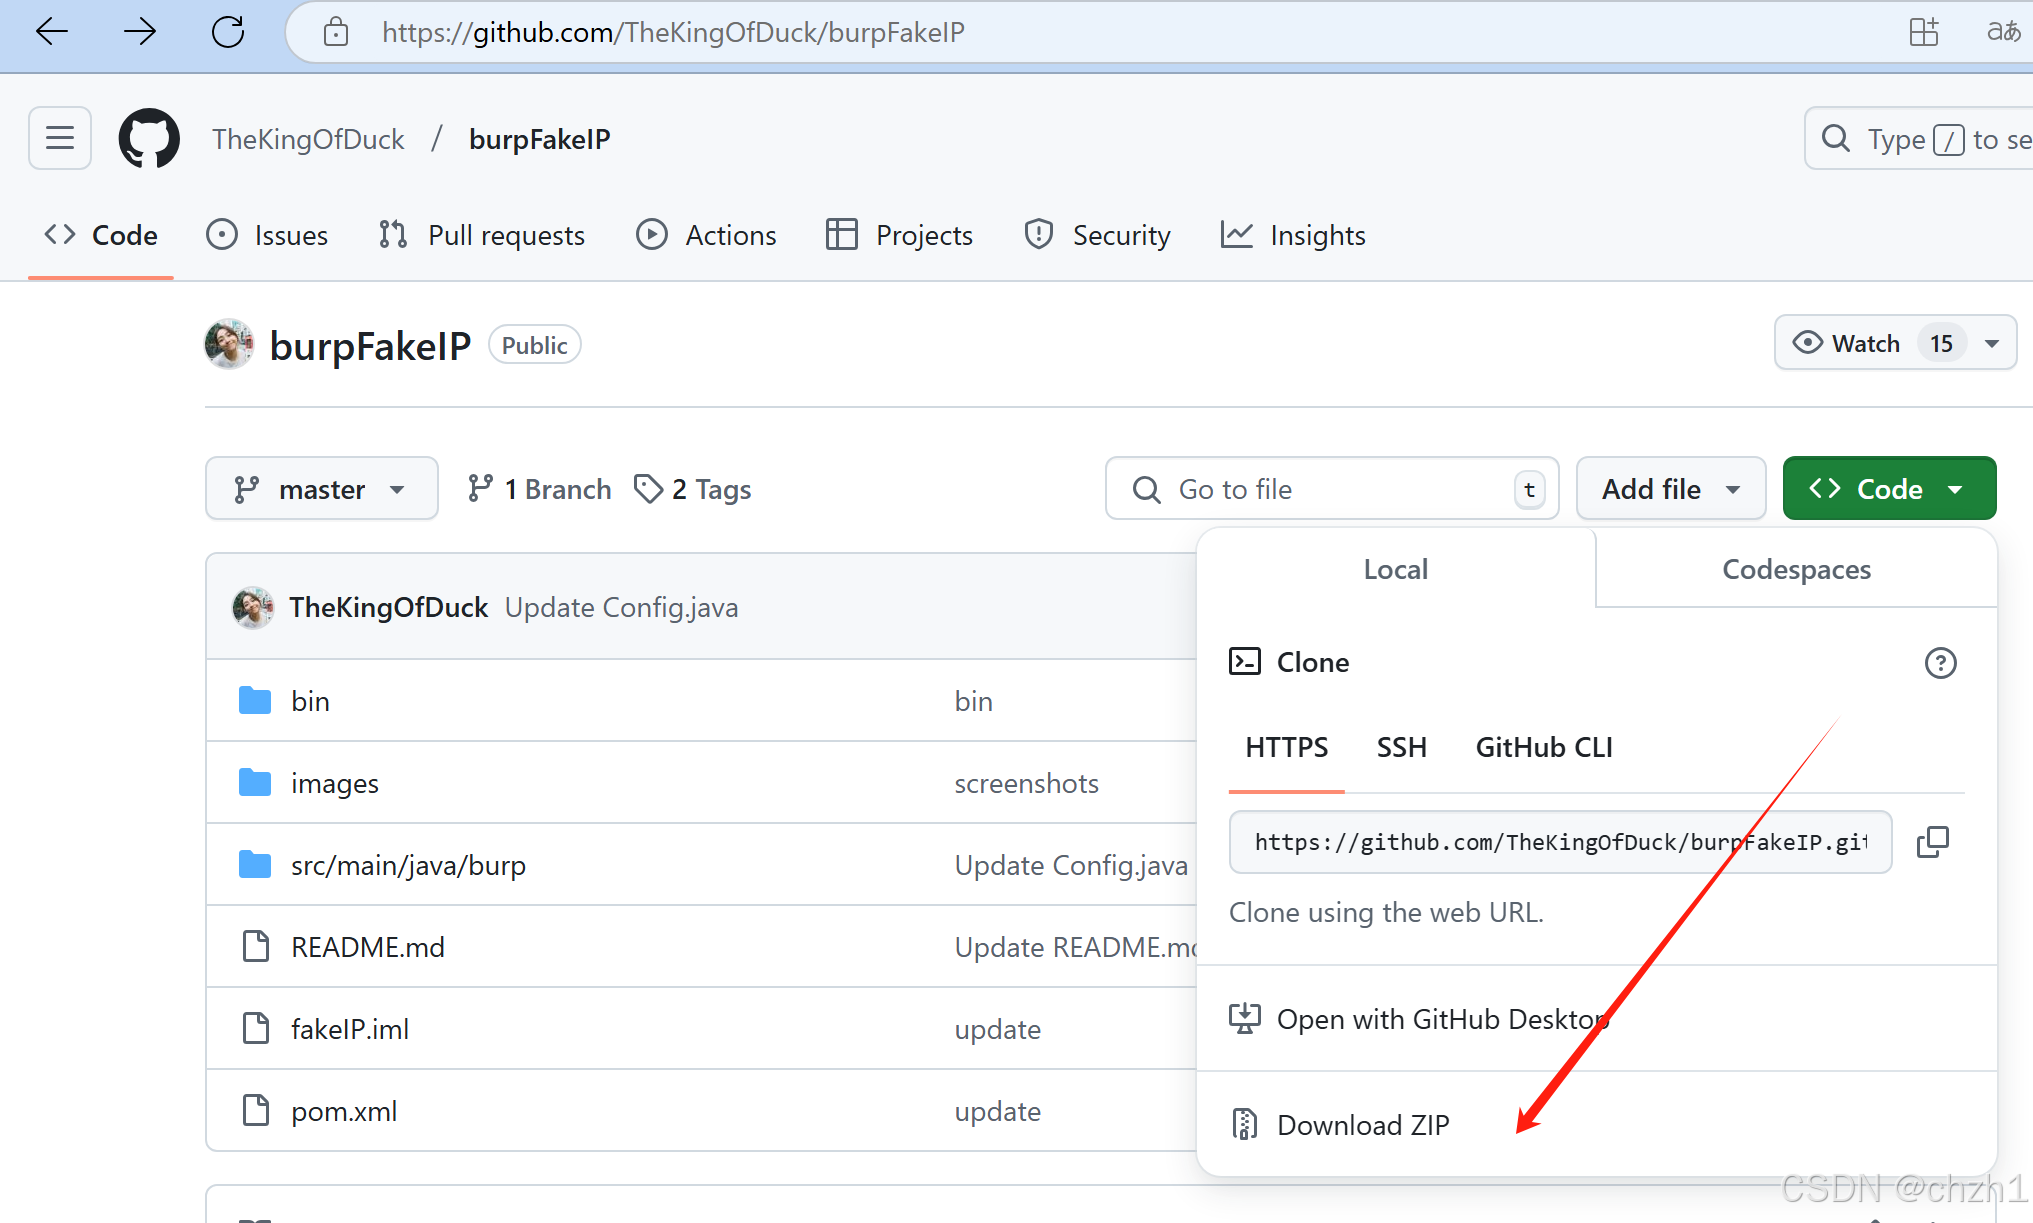Go to the GitHub homepage logo

point(149,138)
